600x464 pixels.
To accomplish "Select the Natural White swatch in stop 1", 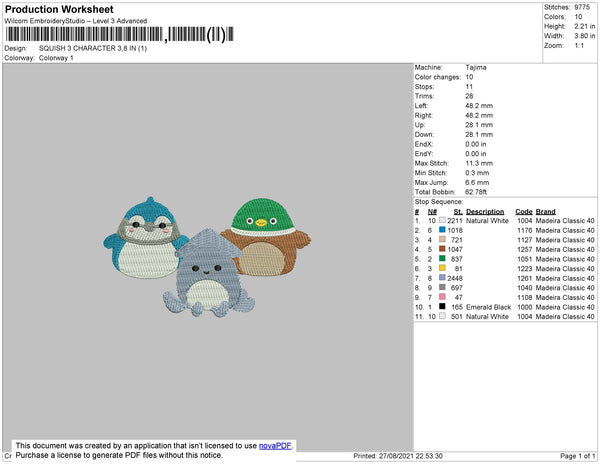I will pyautogui.click(x=442, y=220).
